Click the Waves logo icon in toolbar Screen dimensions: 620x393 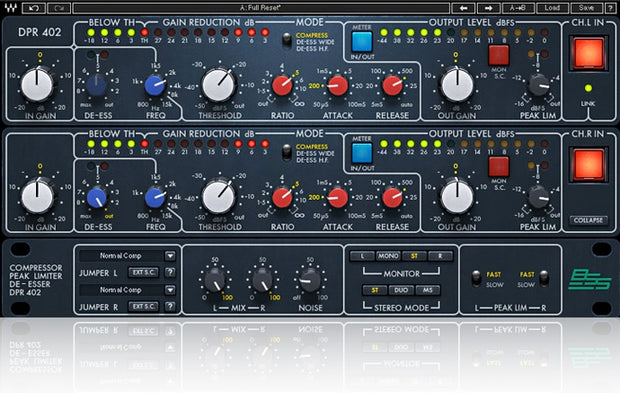coord(11,8)
